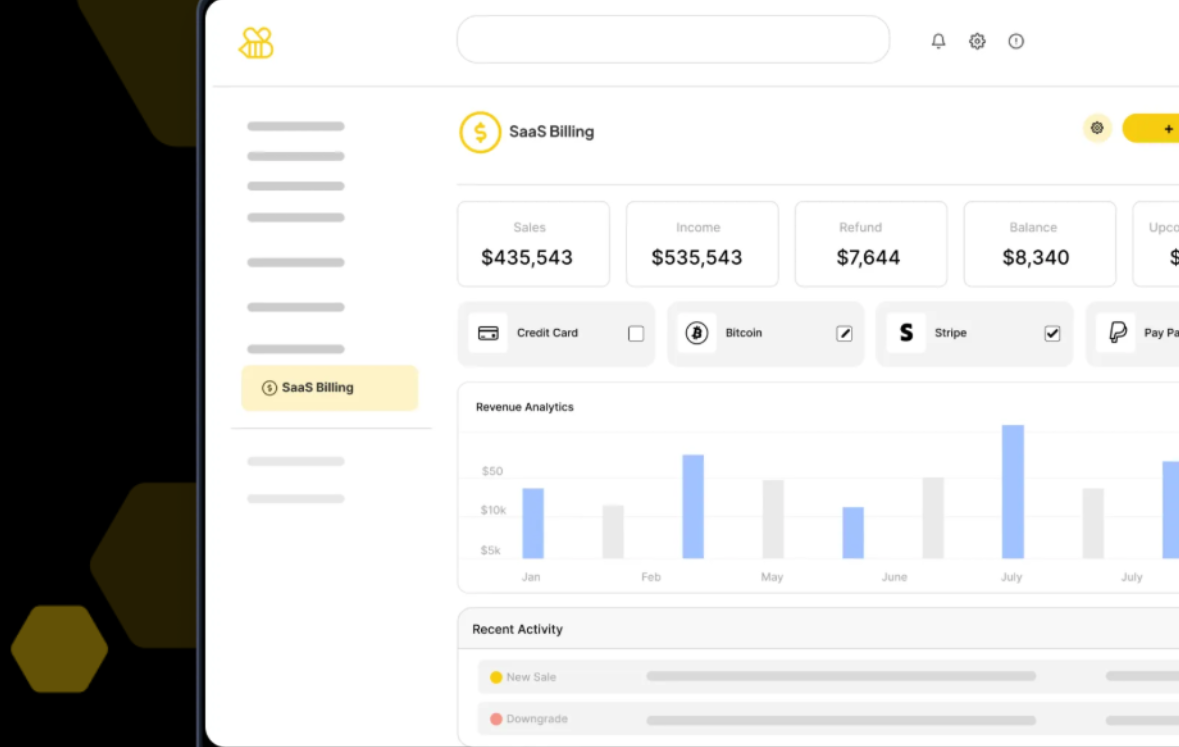Open the top bar settings gear
This screenshot has width=1179, height=747.
(976, 41)
